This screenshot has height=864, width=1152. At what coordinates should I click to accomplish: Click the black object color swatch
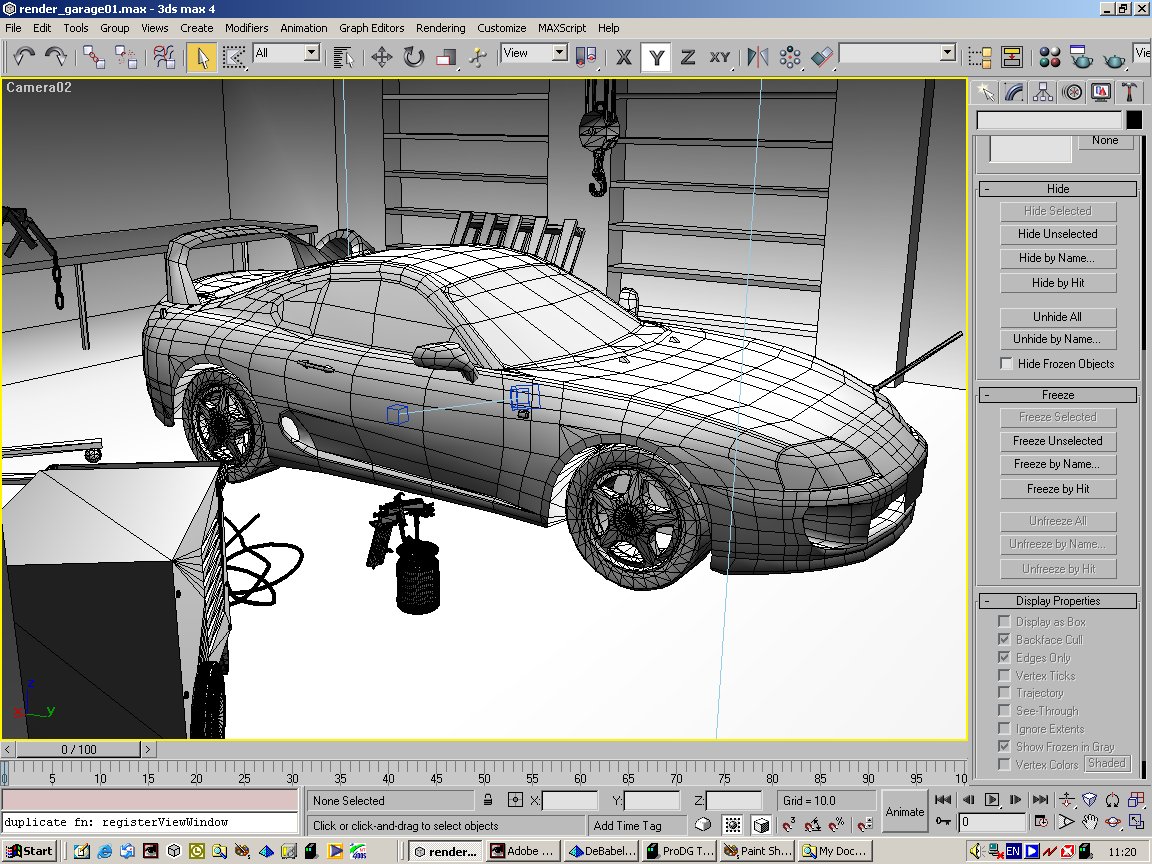[x=1134, y=120]
